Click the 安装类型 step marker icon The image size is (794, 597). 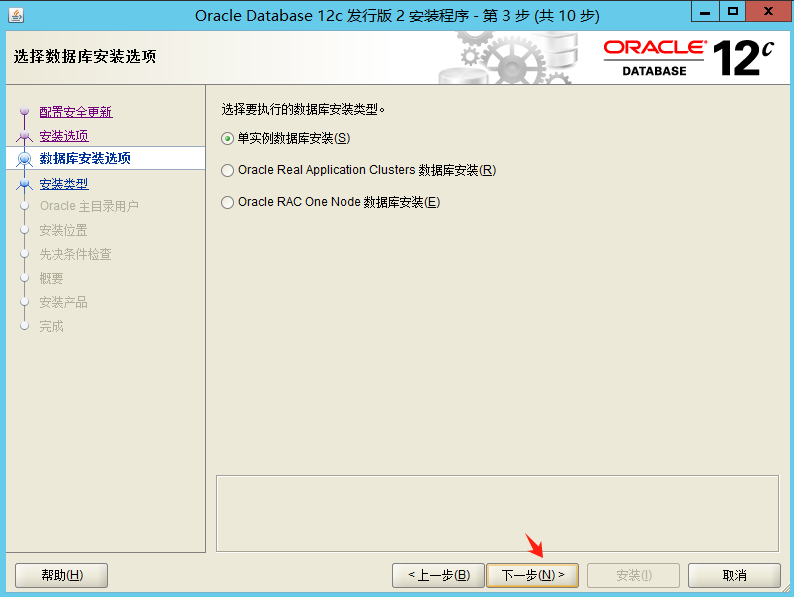tap(24, 184)
